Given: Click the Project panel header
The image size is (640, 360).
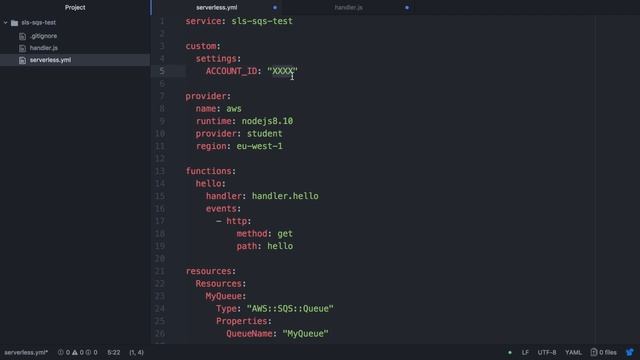Looking at the screenshot, I should click(x=75, y=7).
